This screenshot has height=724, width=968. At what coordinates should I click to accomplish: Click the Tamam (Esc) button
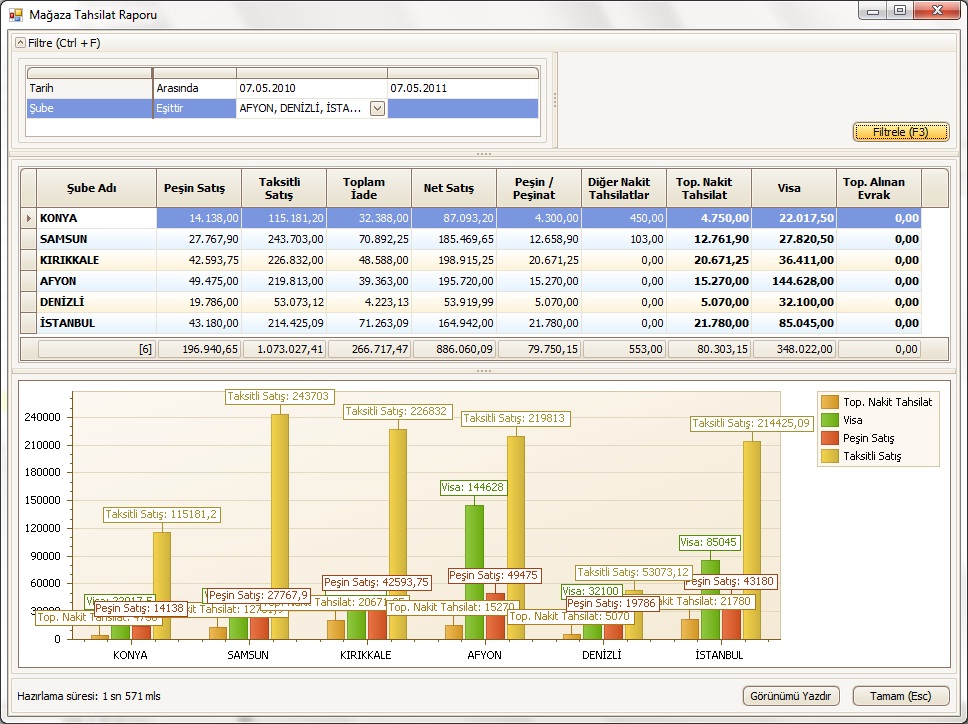click(900, 696)
